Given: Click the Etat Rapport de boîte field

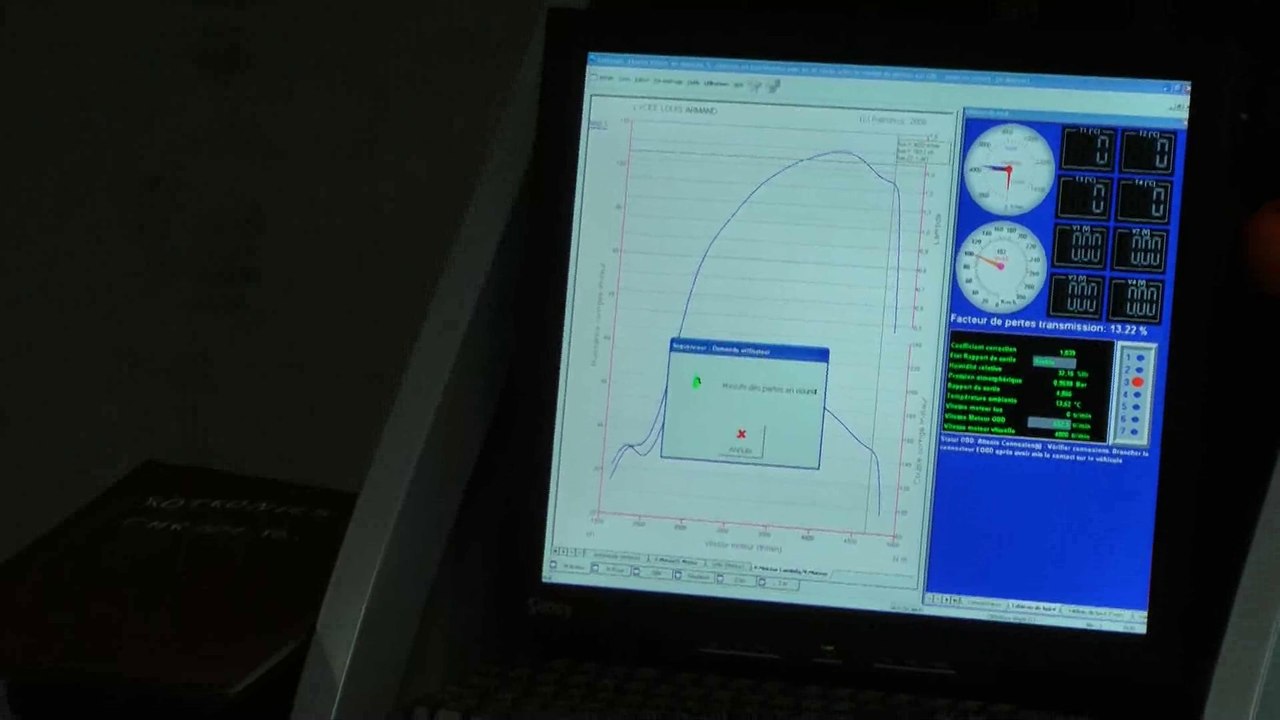Looking at the screenshot, I should 1053,361.
